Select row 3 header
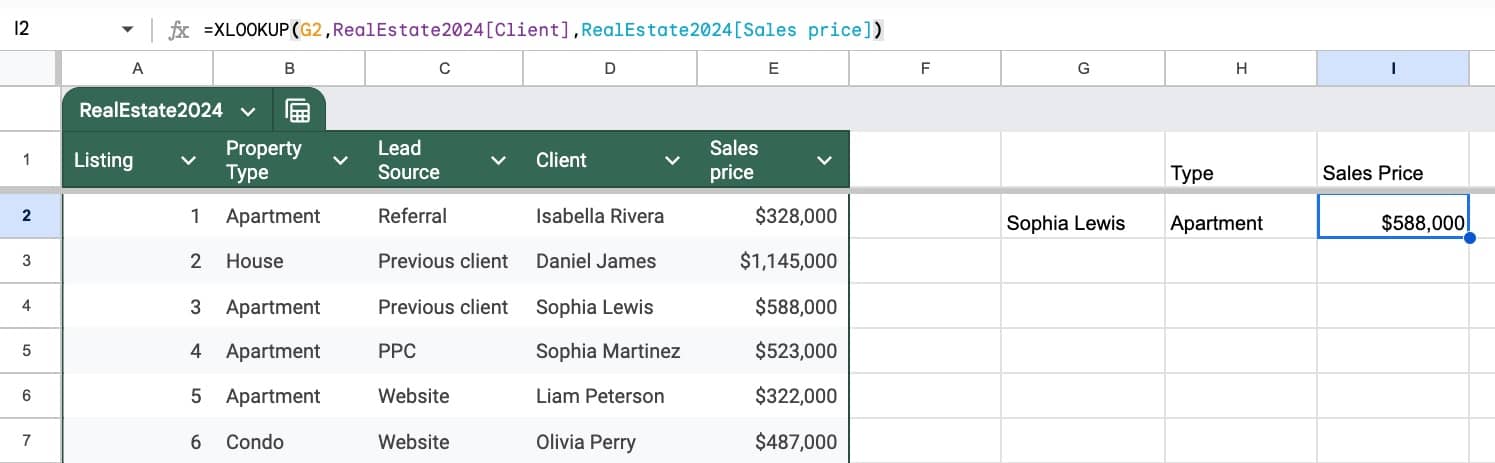 tap(27, 261)
